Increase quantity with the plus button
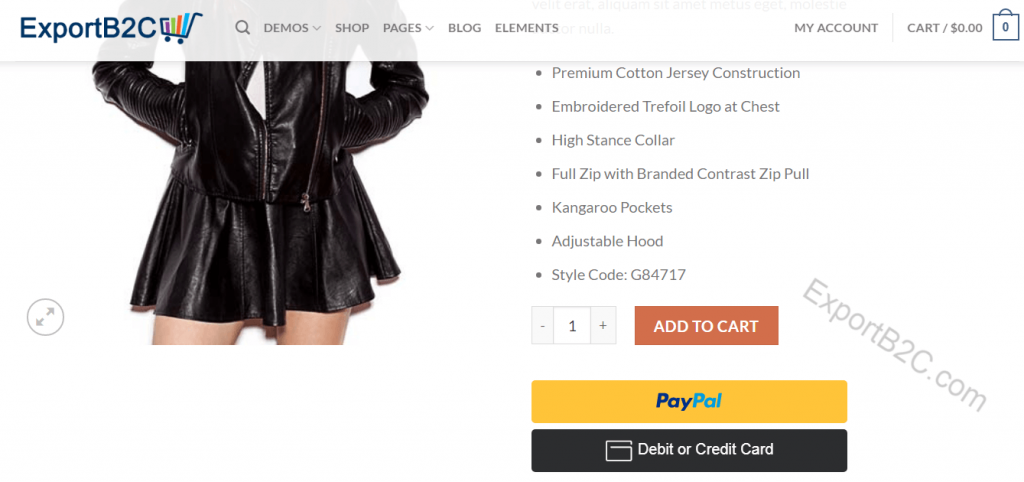The height and width of the screenshot is (482, 1024). [x=603, y=325]
